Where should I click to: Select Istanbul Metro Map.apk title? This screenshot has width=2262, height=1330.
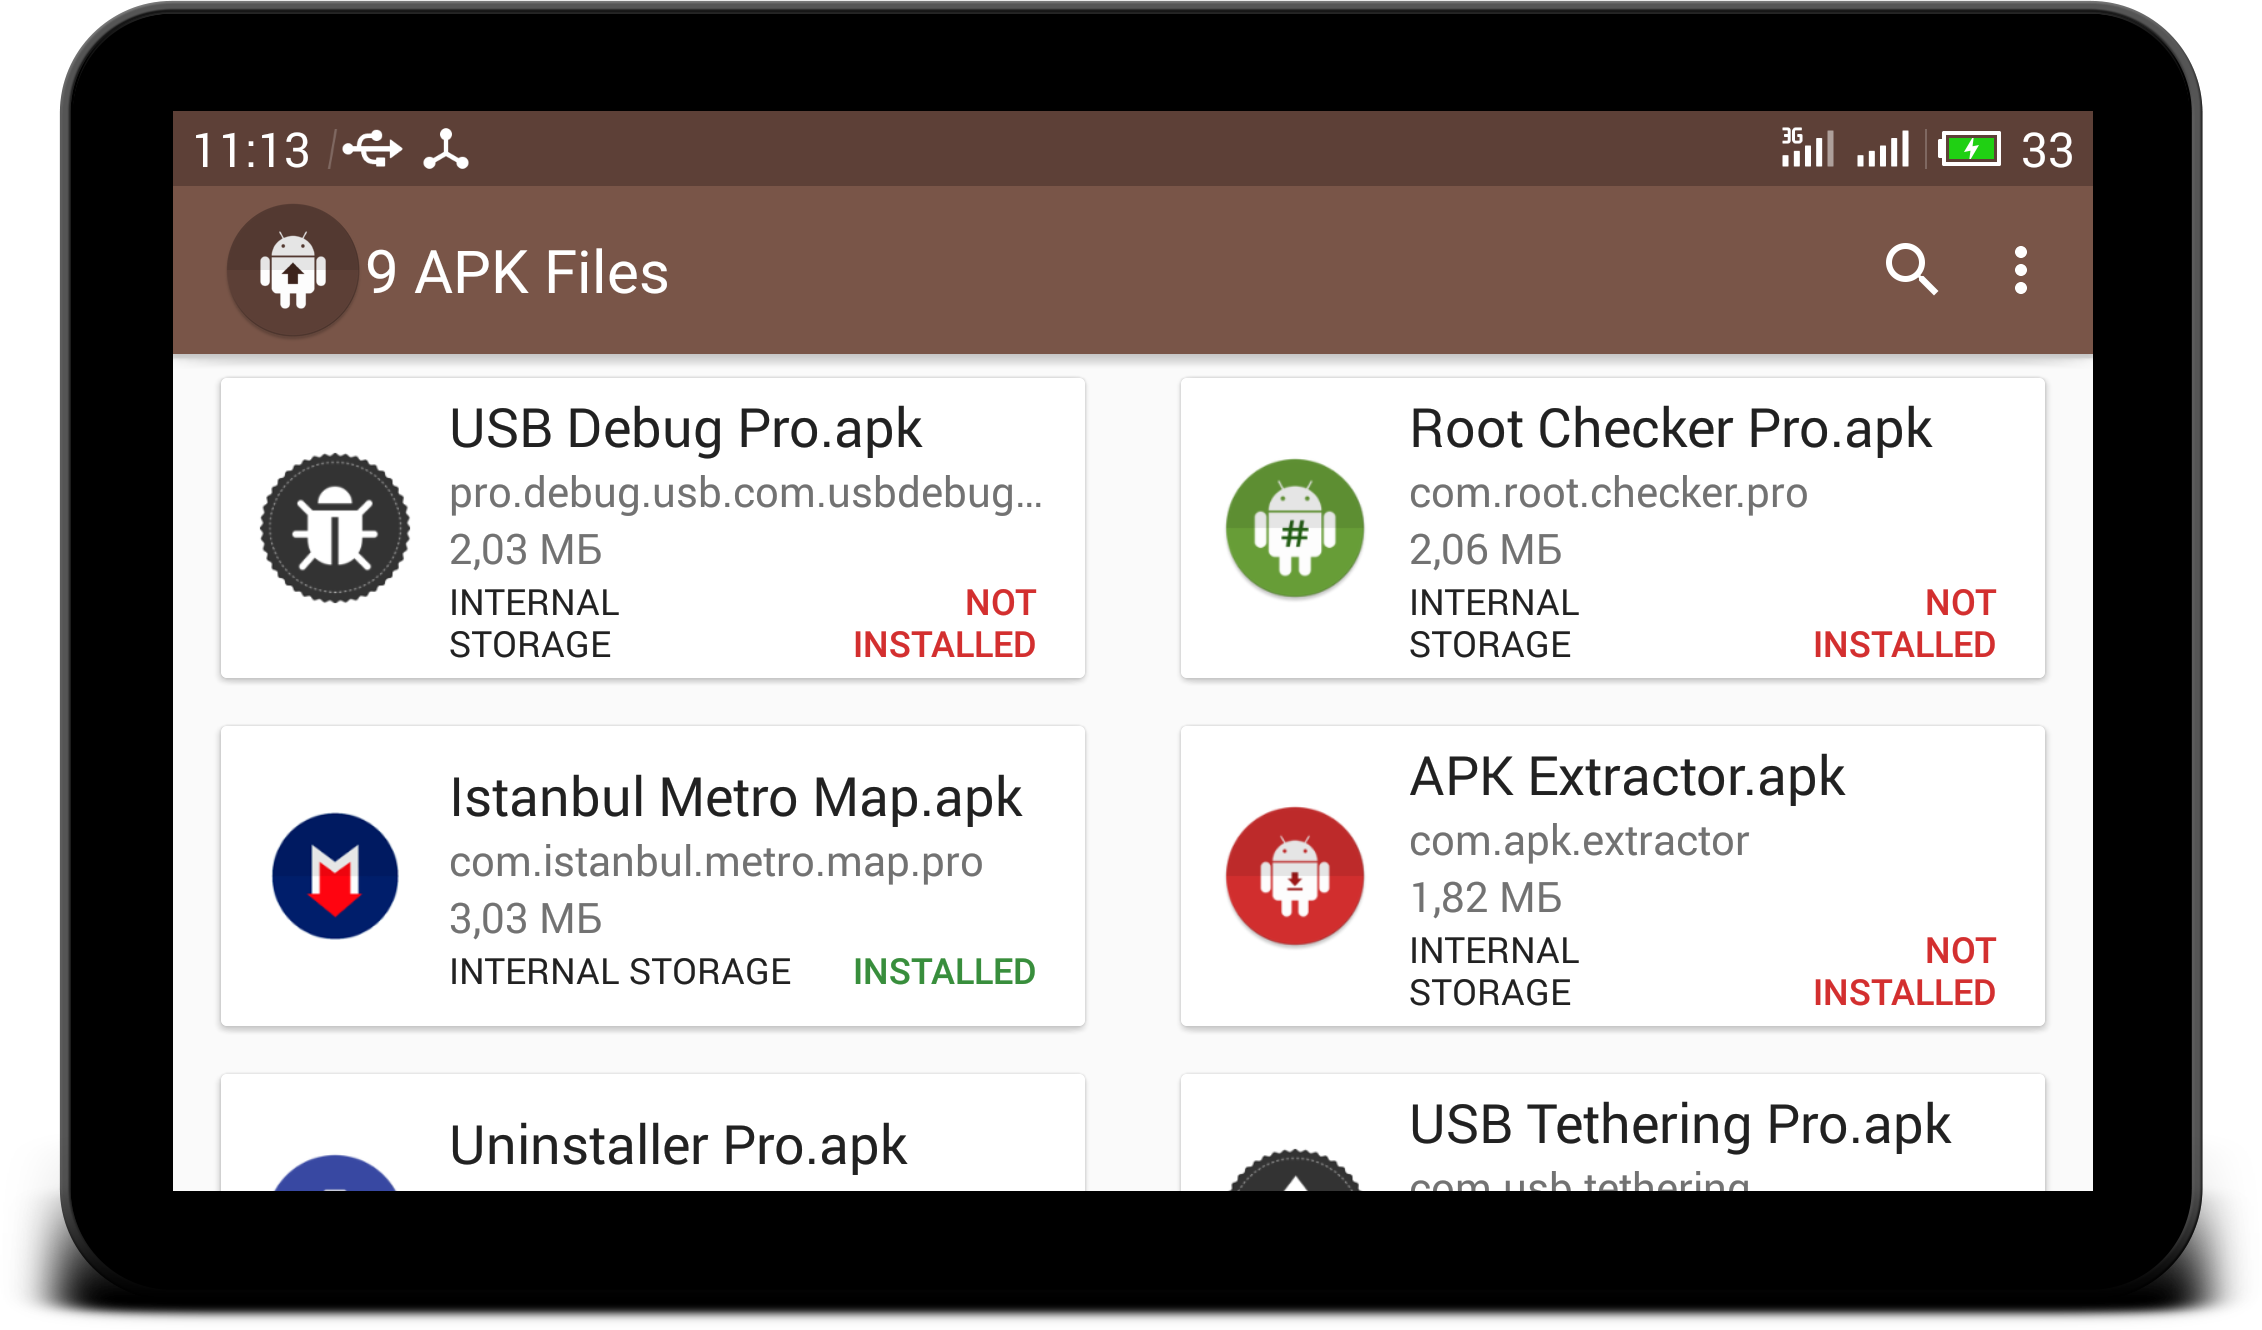click(735, 798)
